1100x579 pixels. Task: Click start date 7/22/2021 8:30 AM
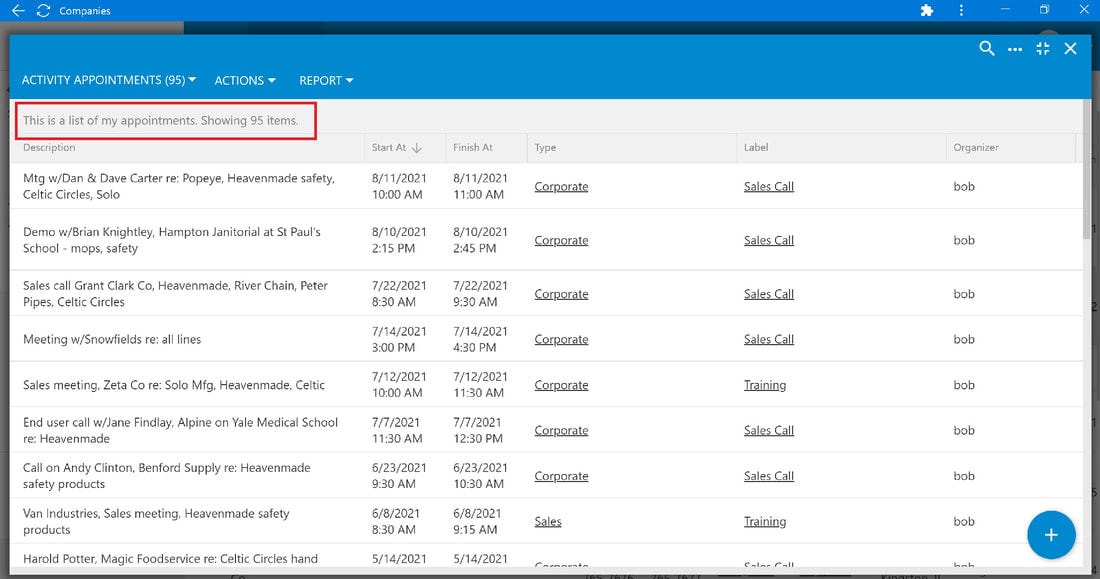[x=399, y=294]
